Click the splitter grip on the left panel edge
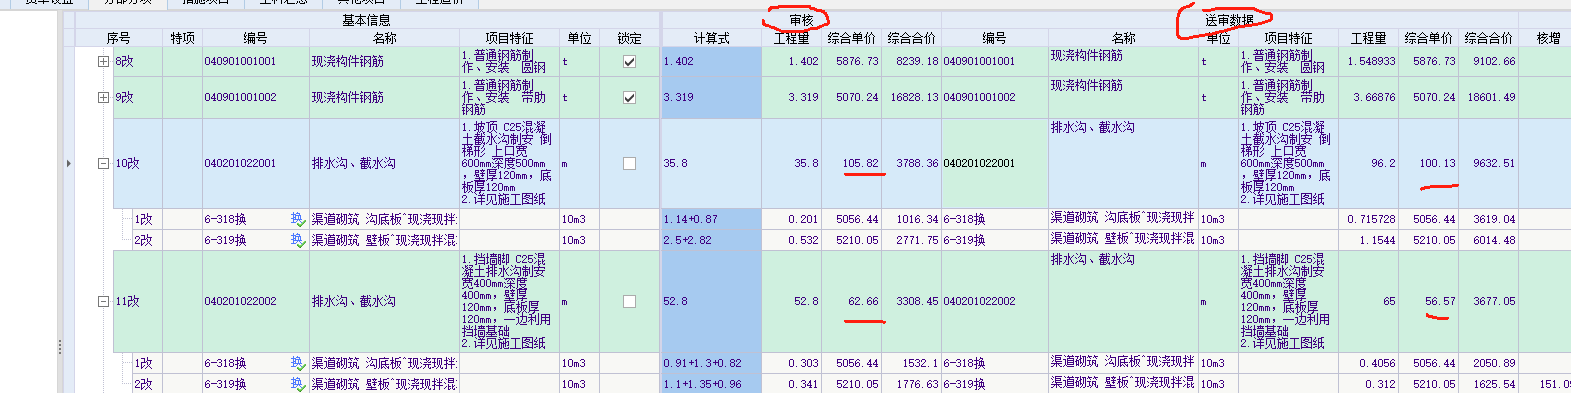The height and width of the screenshot is (393, 1571). click(x=60, y=347)
